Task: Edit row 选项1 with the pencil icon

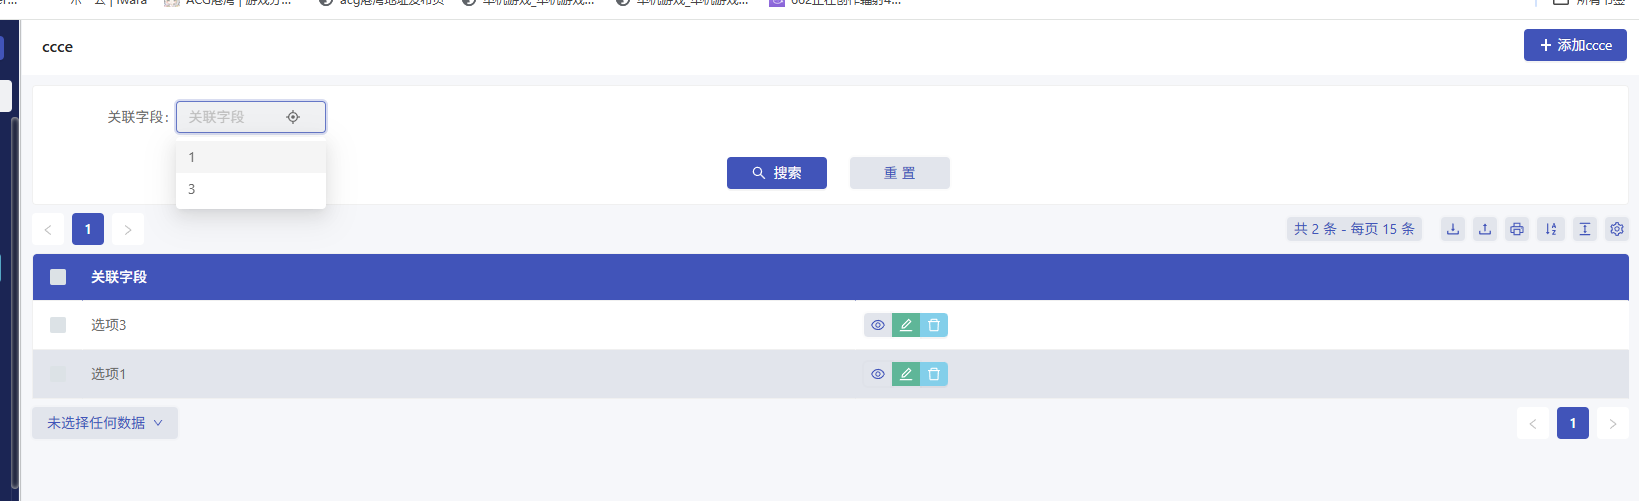Action: [906, 374]
